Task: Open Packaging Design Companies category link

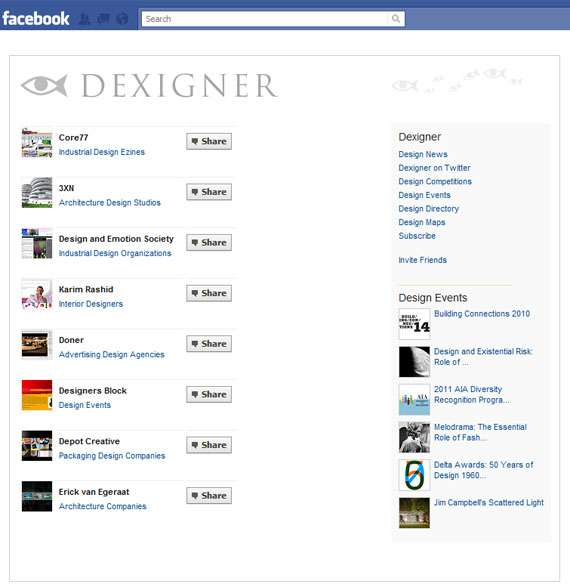Action: point(112,456)
